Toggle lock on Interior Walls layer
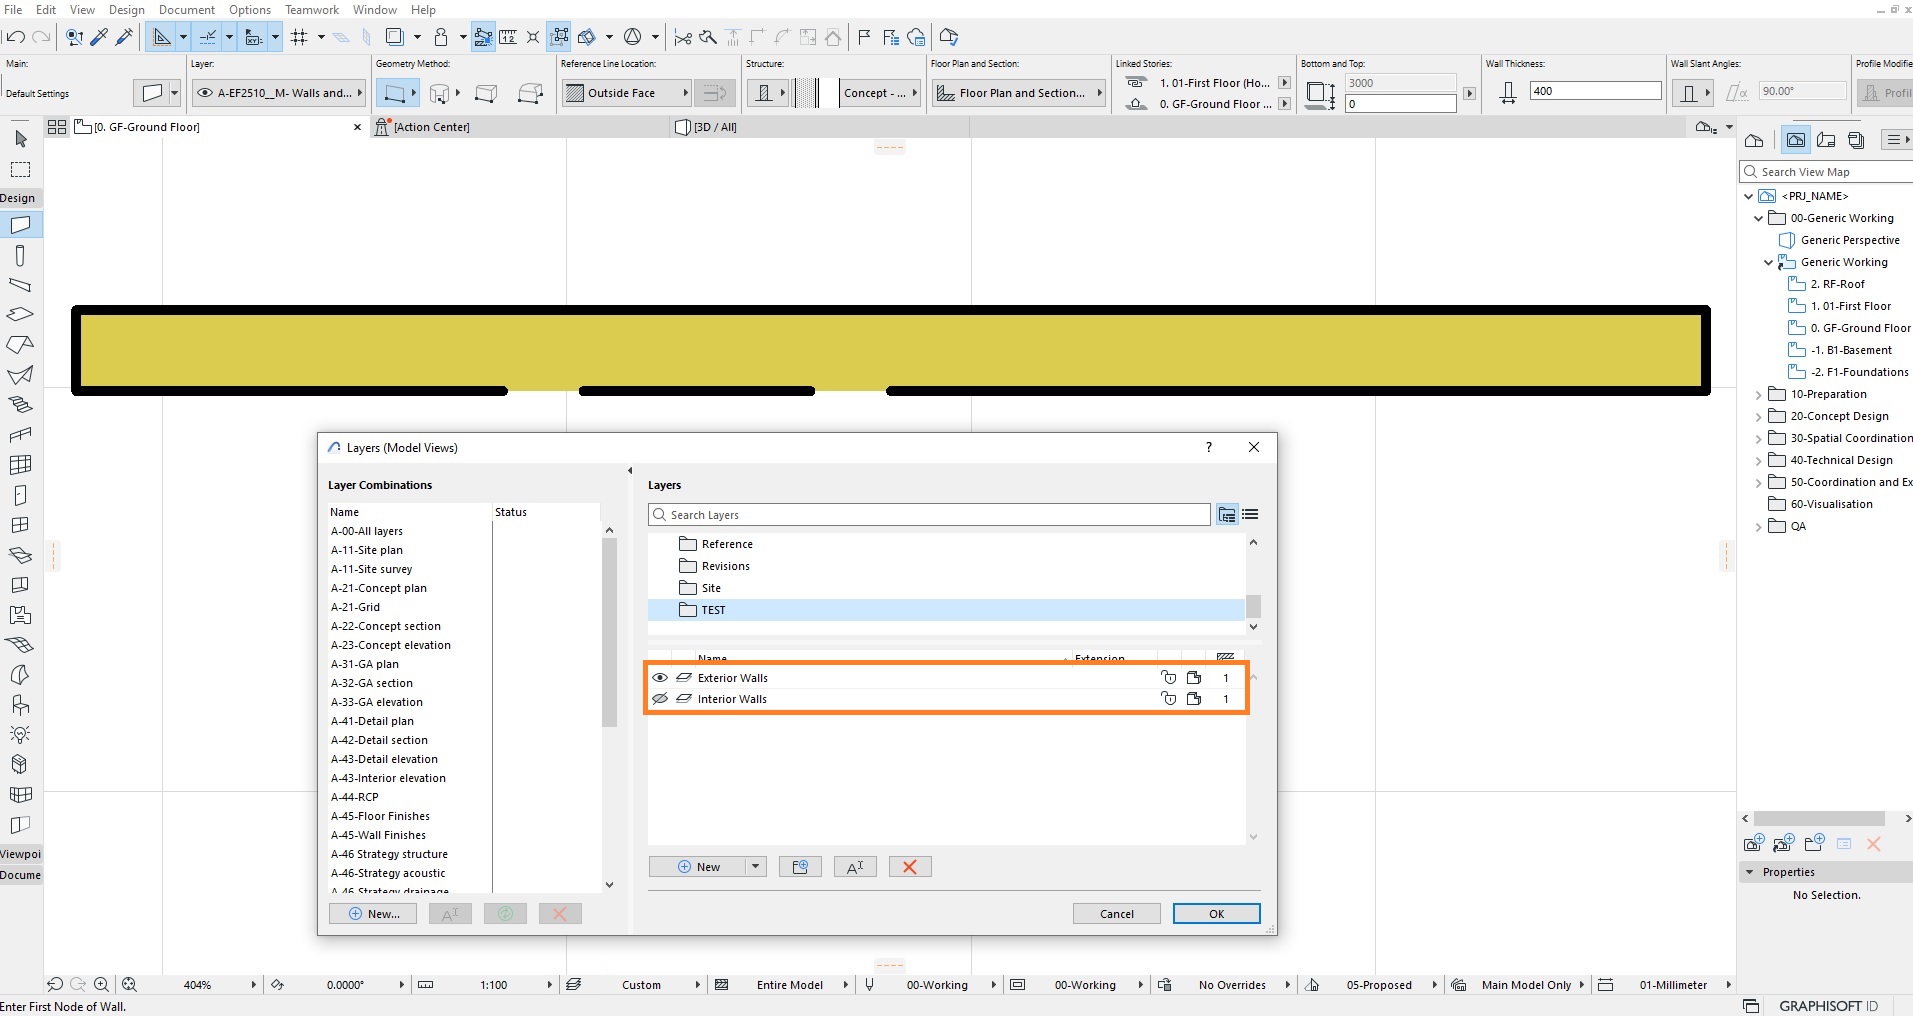 (x=1168, y=699)
